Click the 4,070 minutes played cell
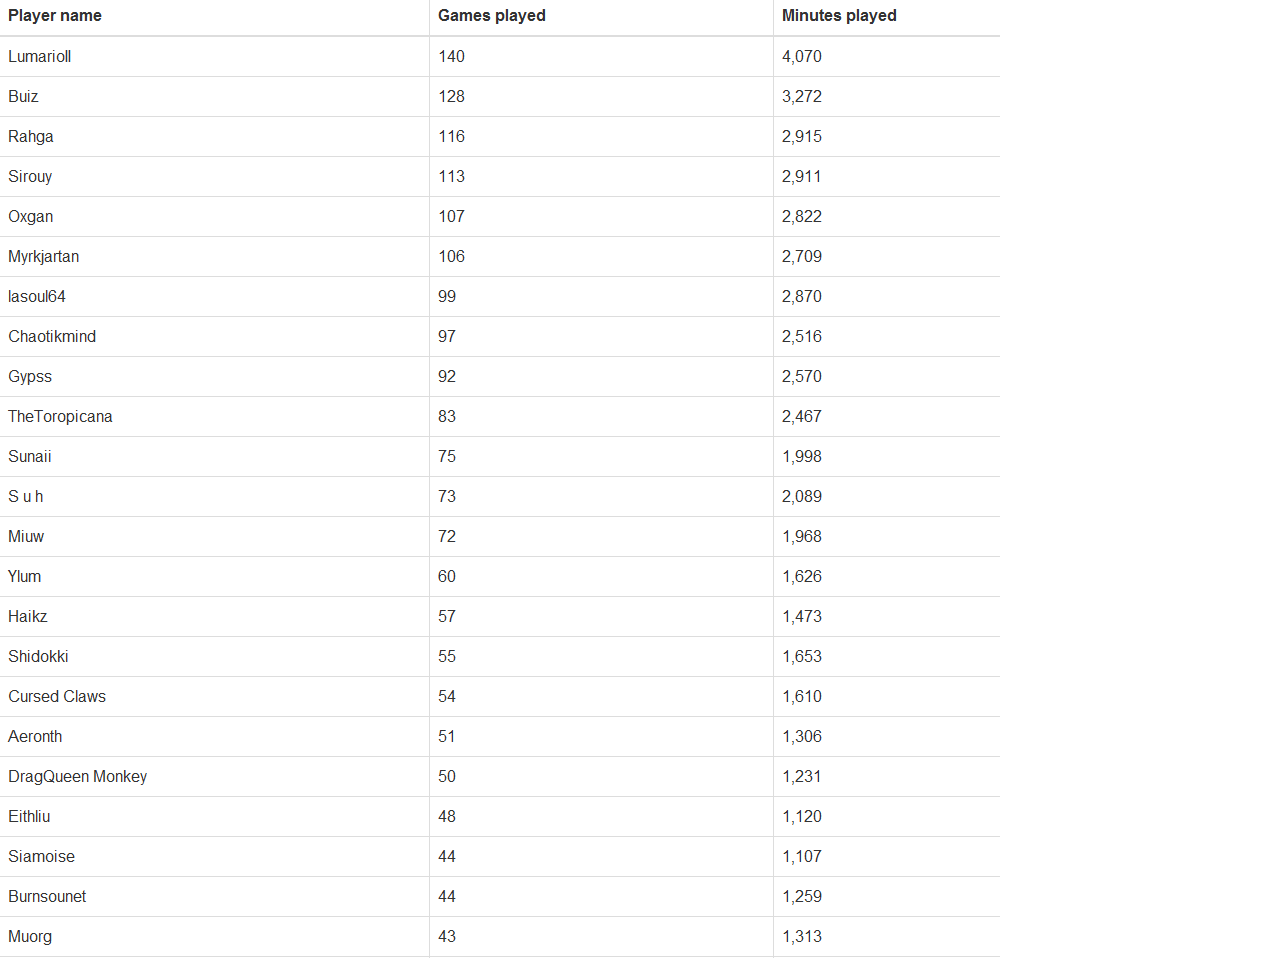 pos(802,57)
